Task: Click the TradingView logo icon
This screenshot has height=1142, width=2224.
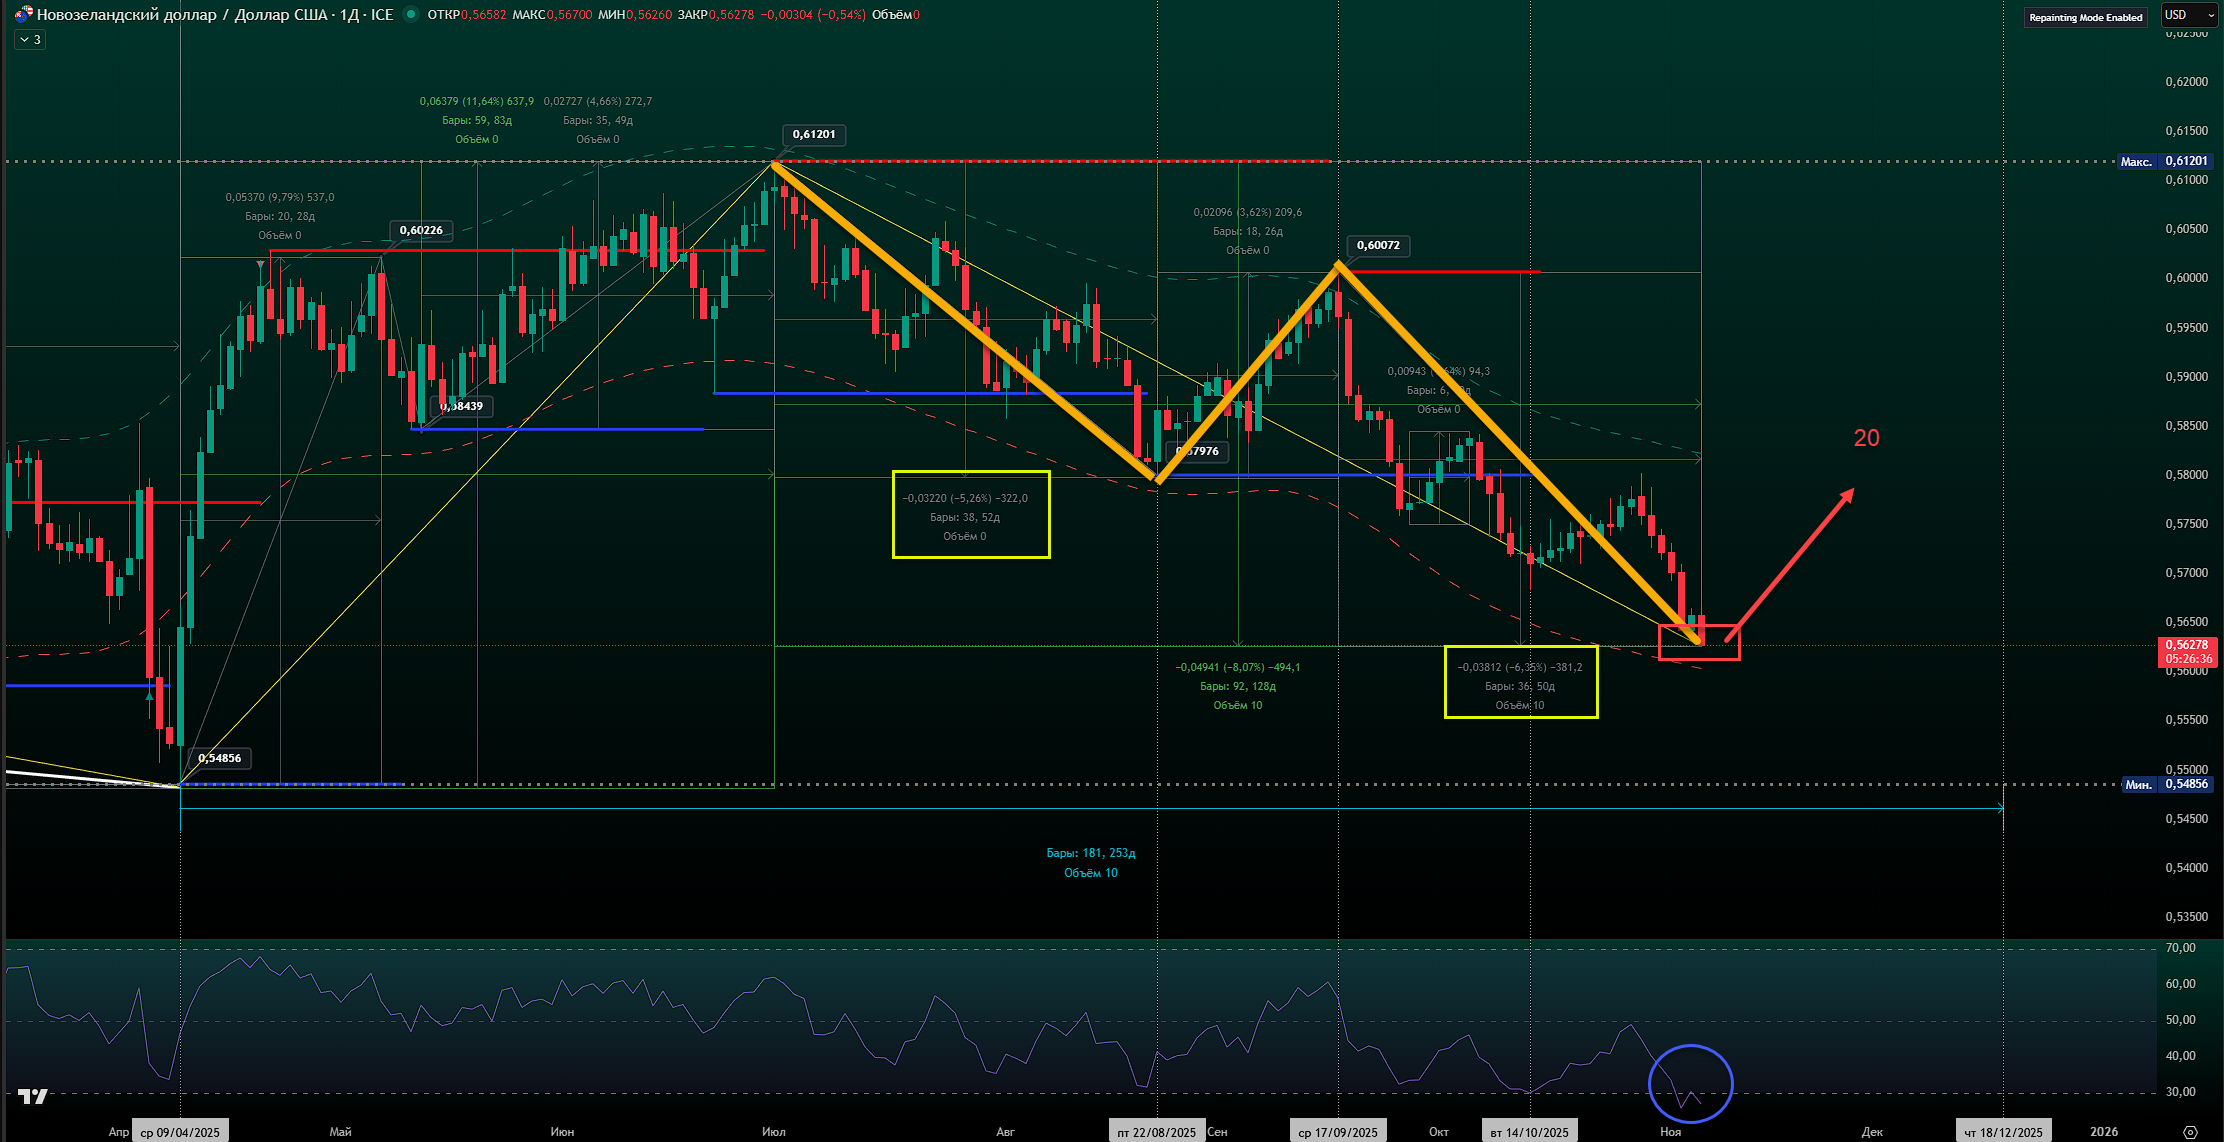Action: pos(33,1097)
